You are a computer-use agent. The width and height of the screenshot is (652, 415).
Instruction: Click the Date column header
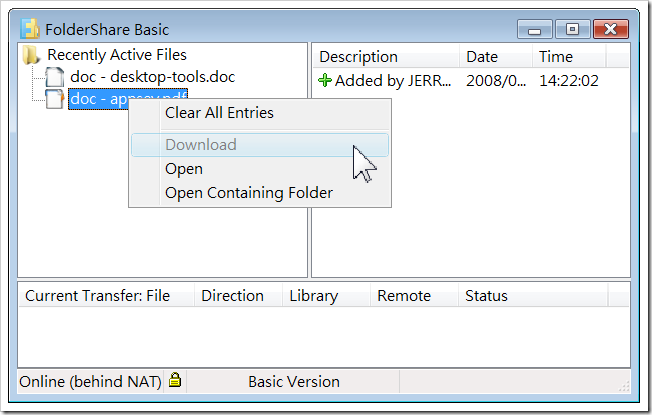pyautogui.click(x=496, y=57)
